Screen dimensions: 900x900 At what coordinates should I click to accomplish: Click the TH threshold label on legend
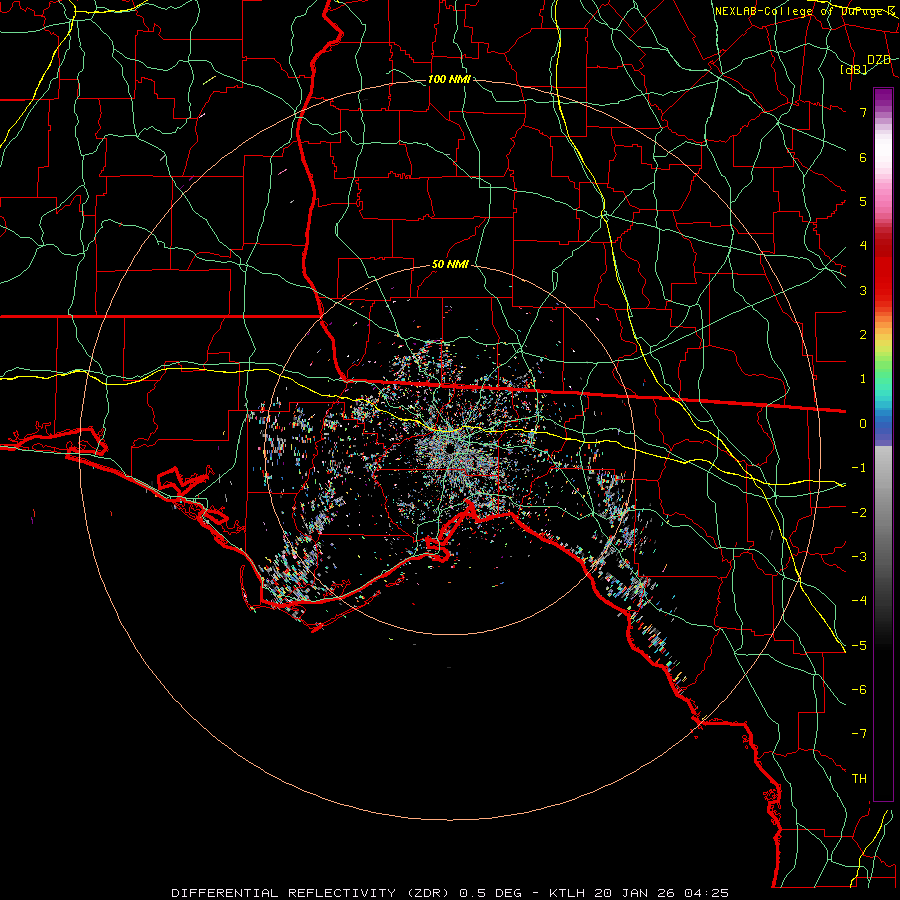[859, 779]
